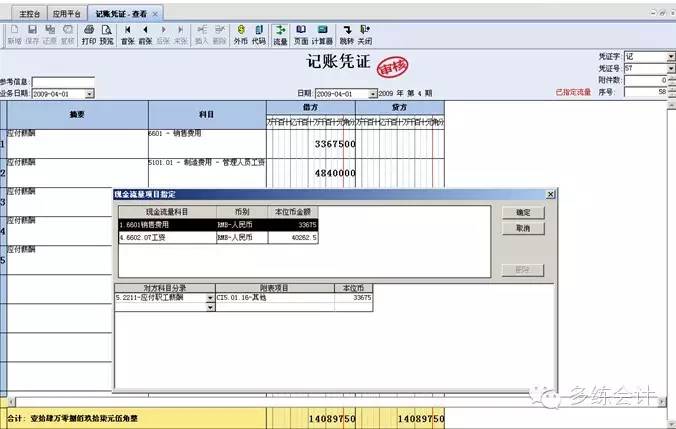Click the horizontal scrollbar left arrow
This screenshot has width=676, height=429.
click(11, 402)
